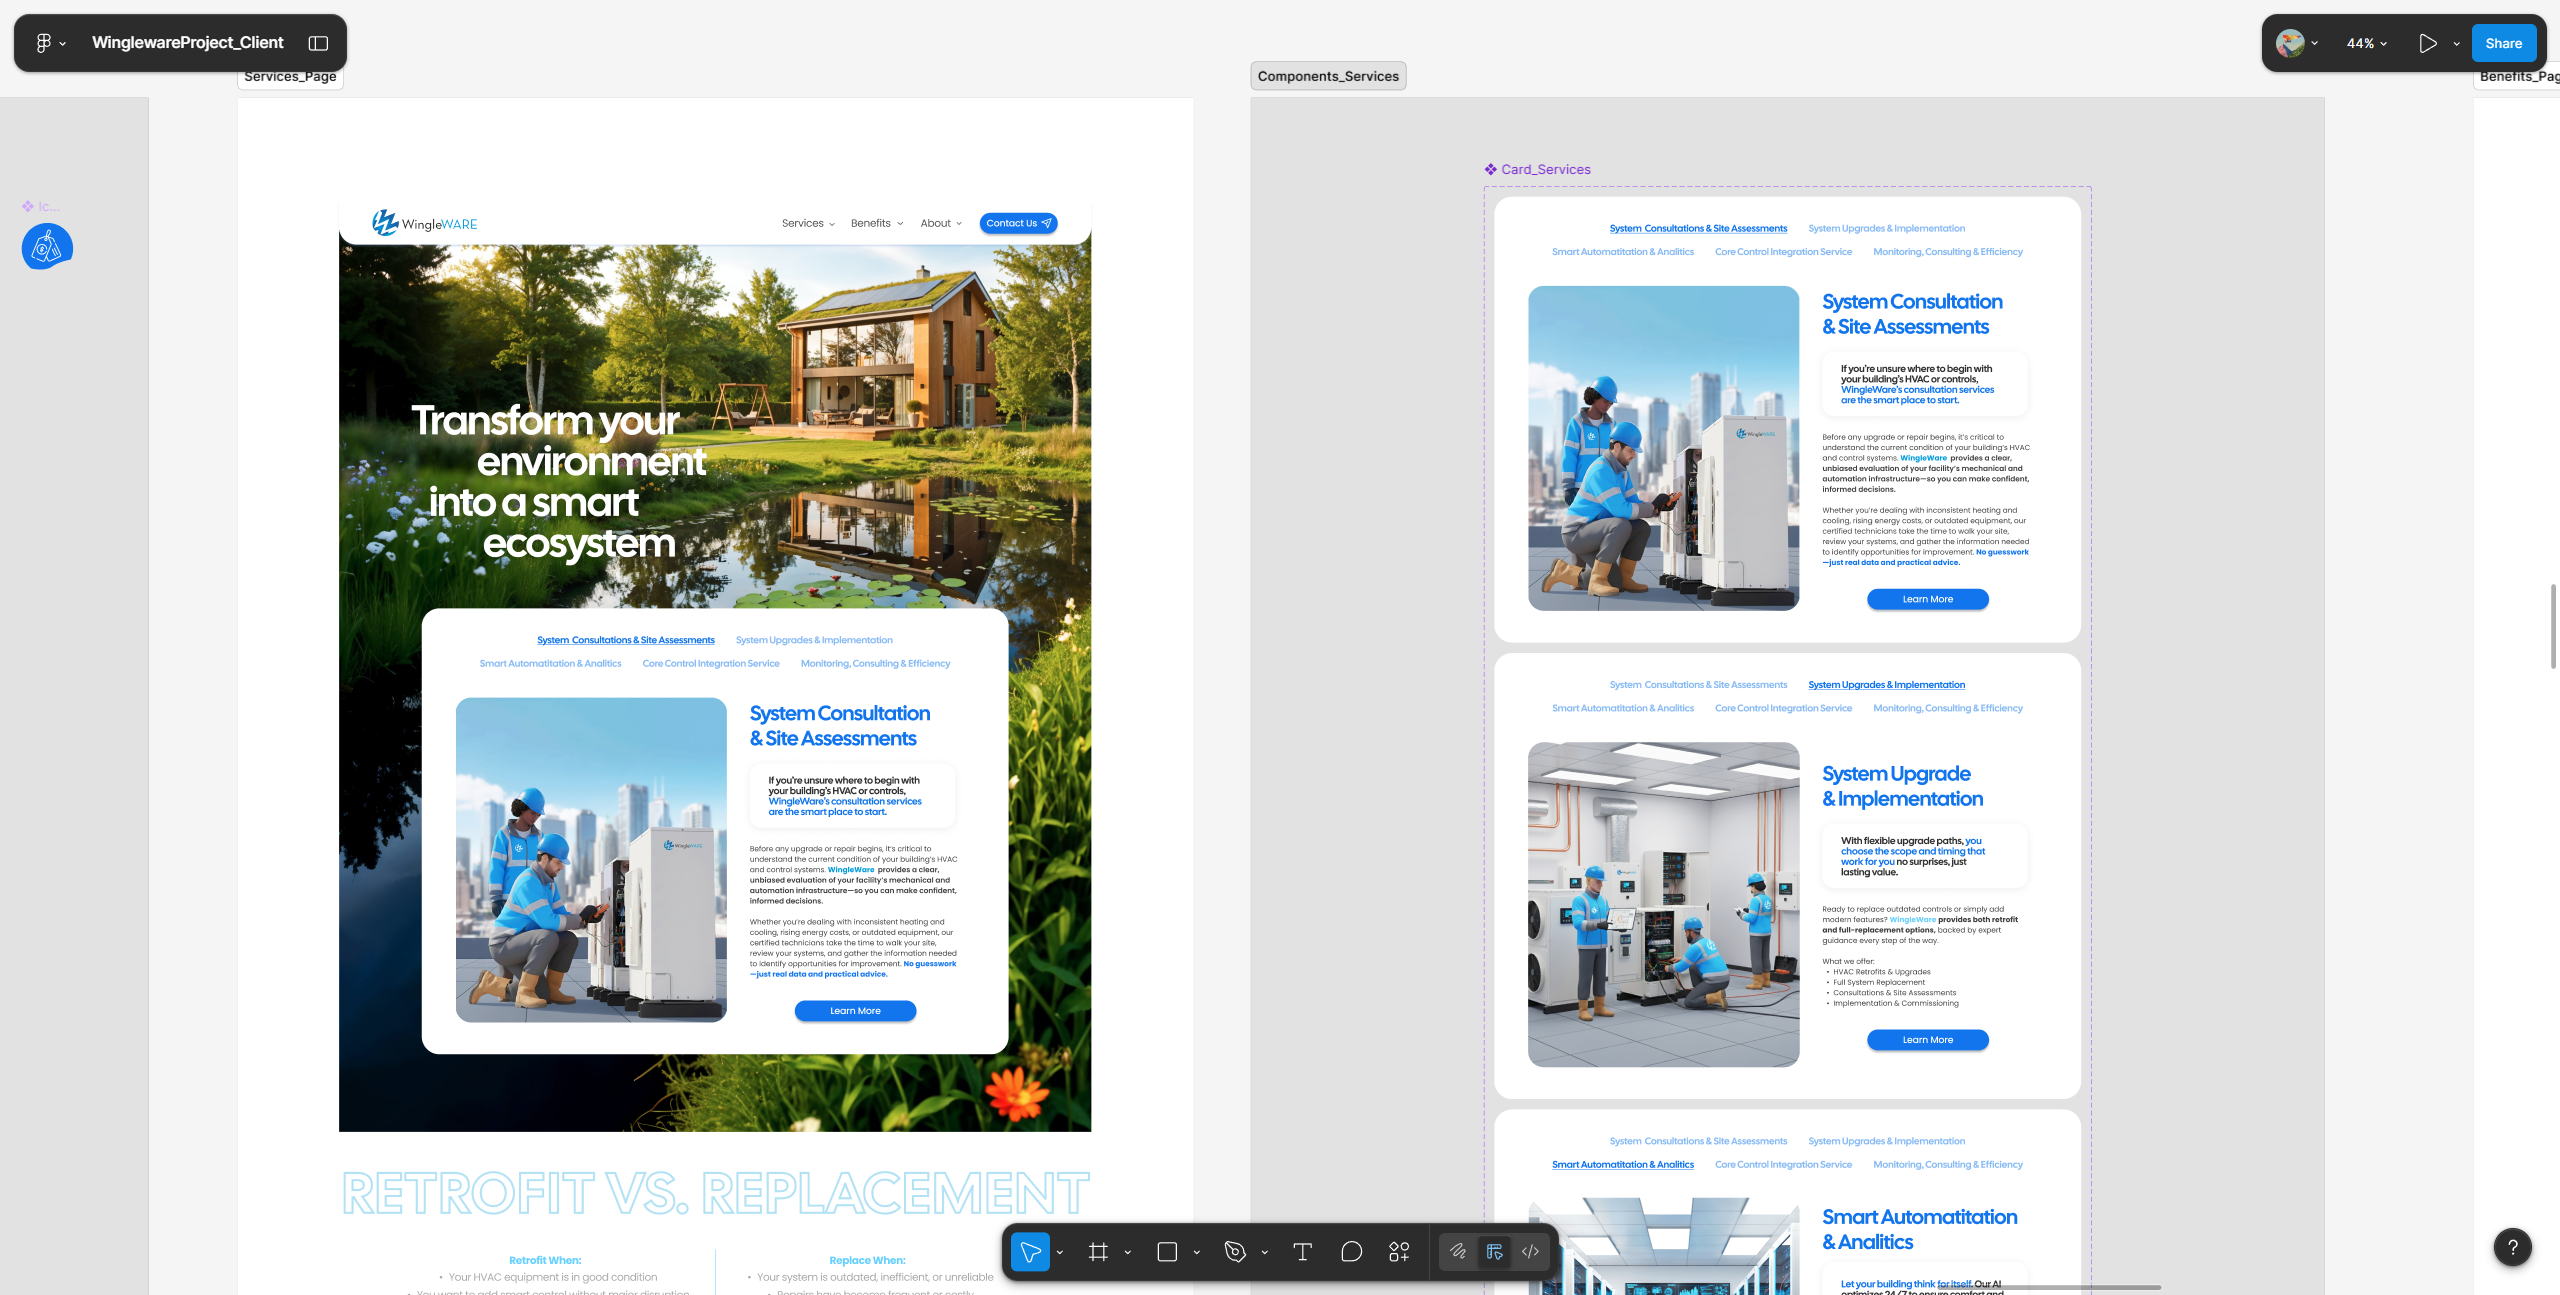Image resolution: width=2560 pixels, height=1295 pixels.
Task: Switch to Draw mode toggle
Action: pos(1458,1252)
